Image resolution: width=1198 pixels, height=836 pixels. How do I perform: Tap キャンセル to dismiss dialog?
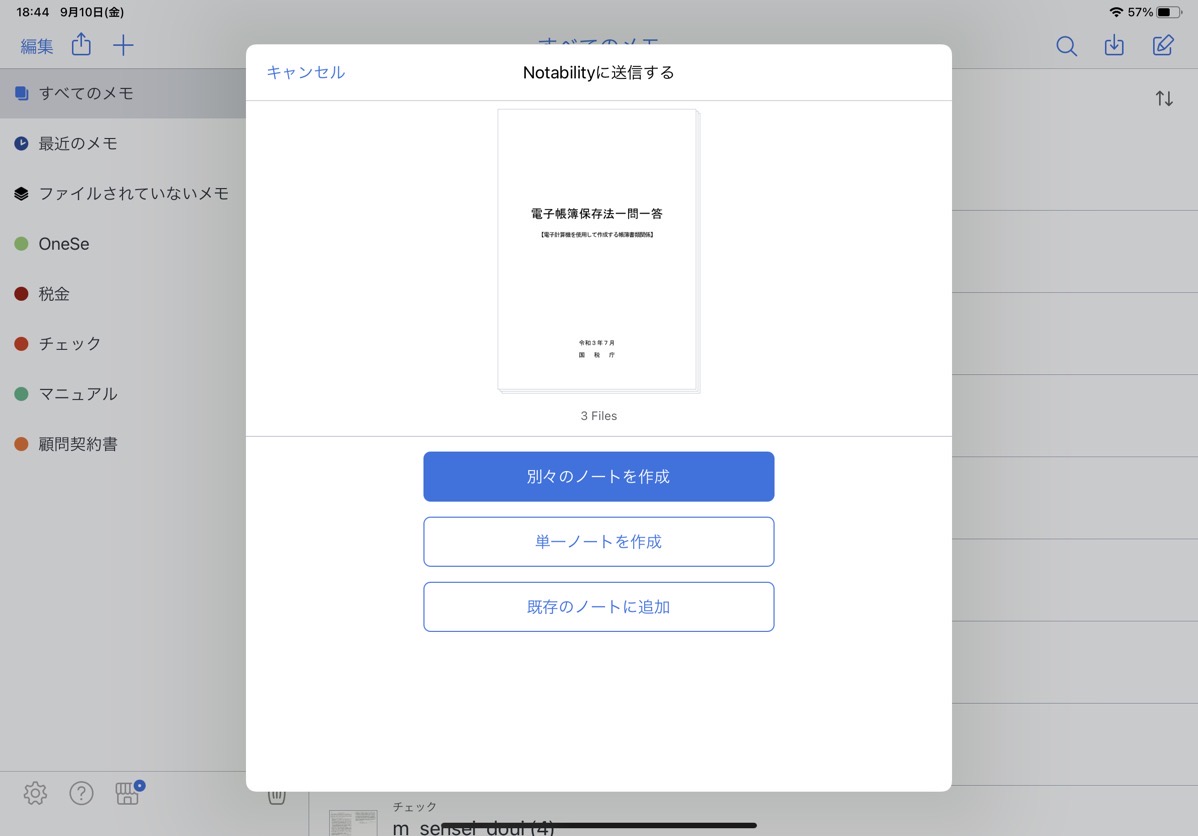[x=306, y=73]
